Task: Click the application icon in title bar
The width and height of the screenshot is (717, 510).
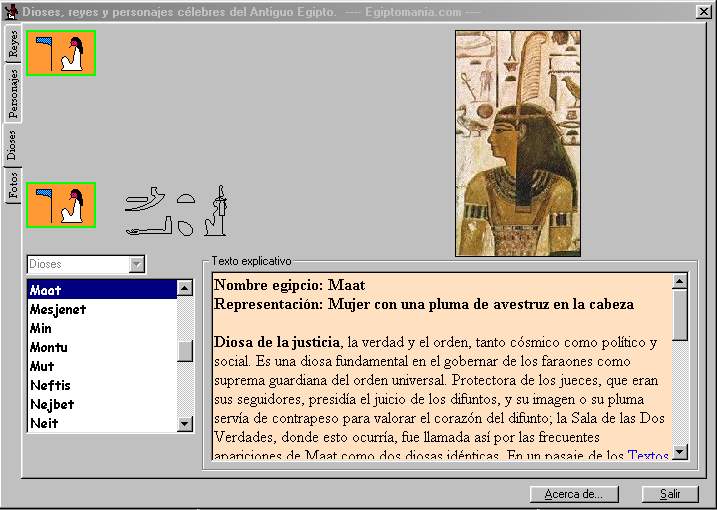Action: [11, 12]
